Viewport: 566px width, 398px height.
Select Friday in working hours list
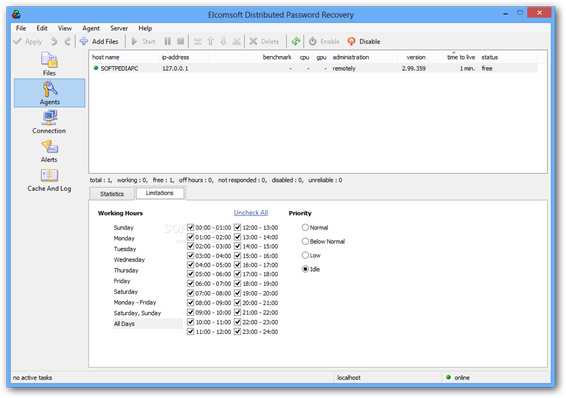click(122, 281)
